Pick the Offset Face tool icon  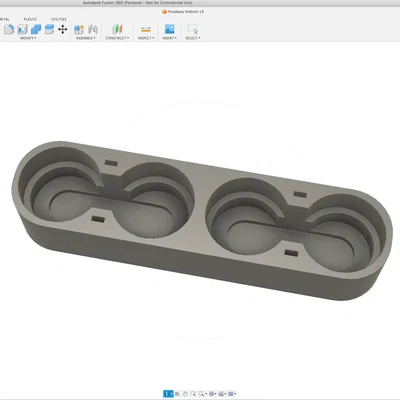49,29
